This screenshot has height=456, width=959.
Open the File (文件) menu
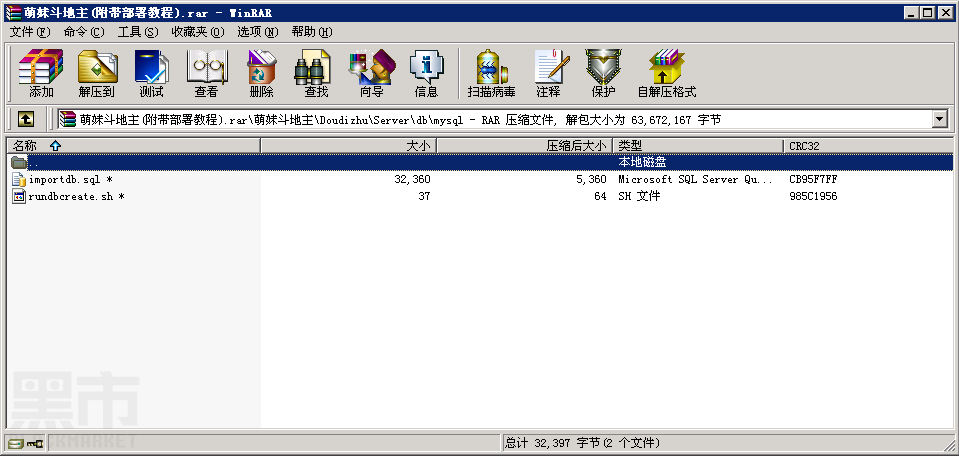(x=30, y=32)
